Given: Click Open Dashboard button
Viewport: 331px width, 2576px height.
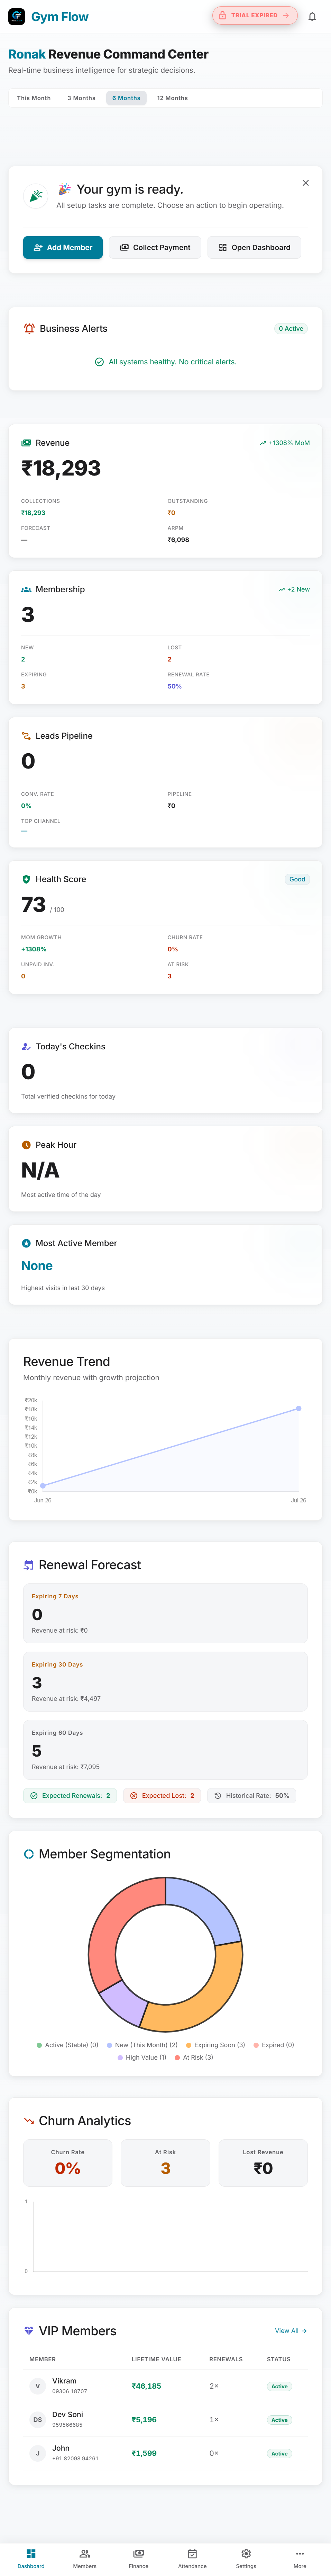Looking at the screenshot, I should click(254, 247).
